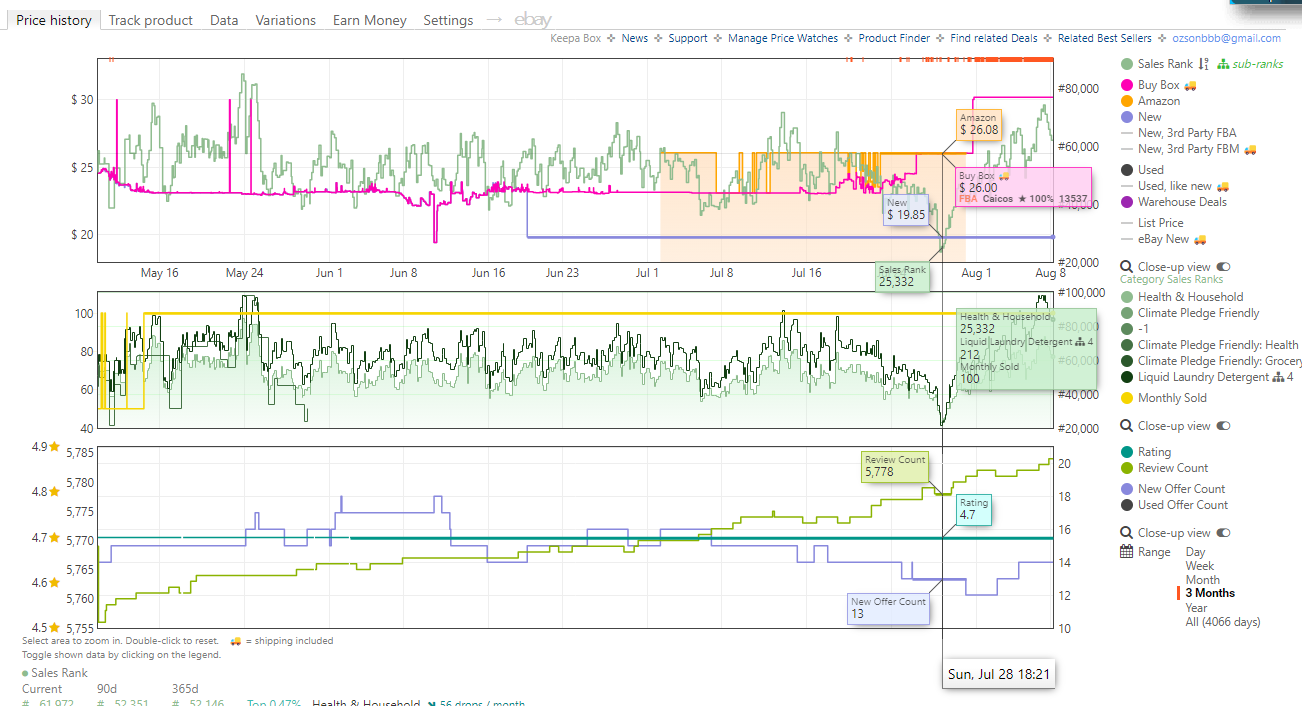1302x706 pixels.
Task: Open Manage Price Watches link
Action: (x=783, y=39)
